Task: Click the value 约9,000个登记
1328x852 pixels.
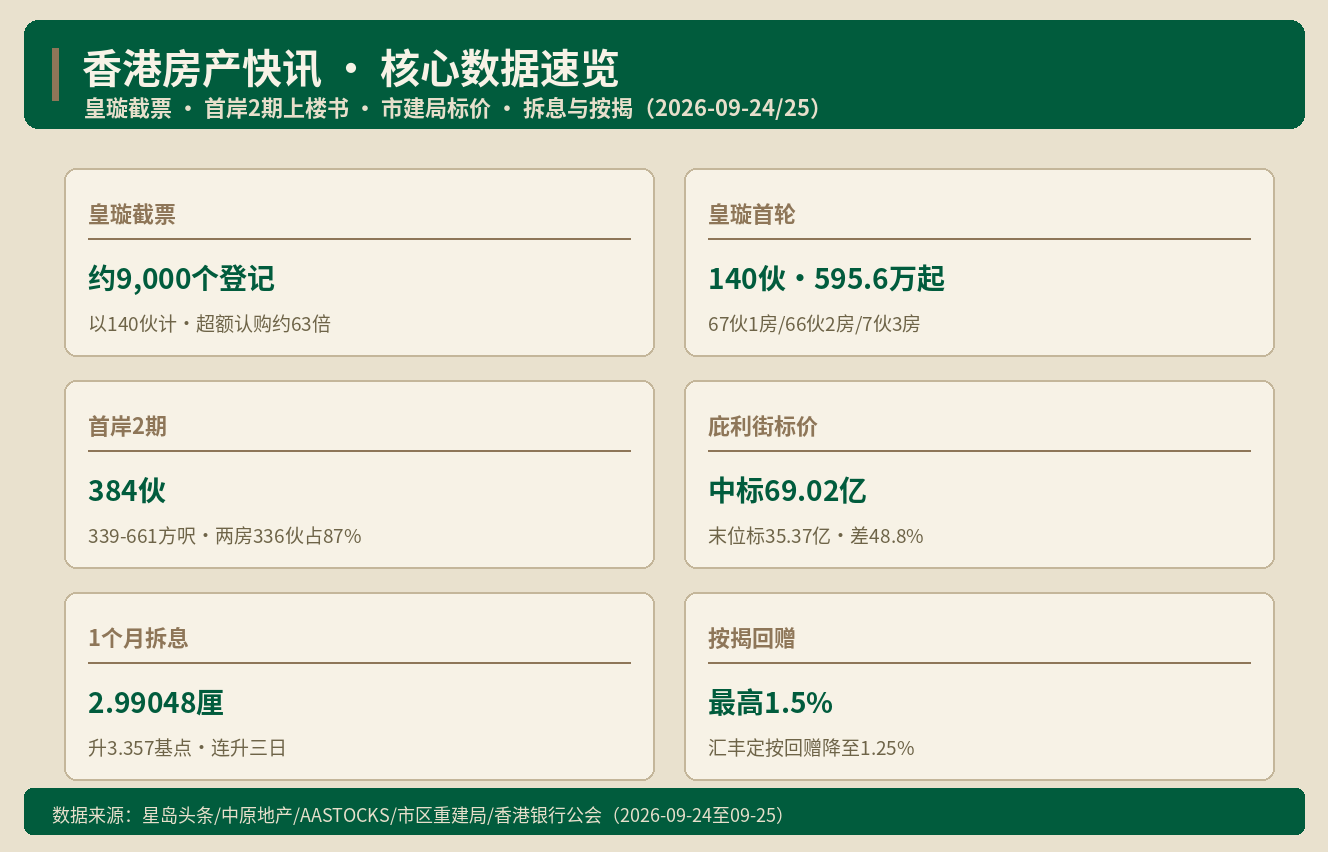Action: [181, 279]
